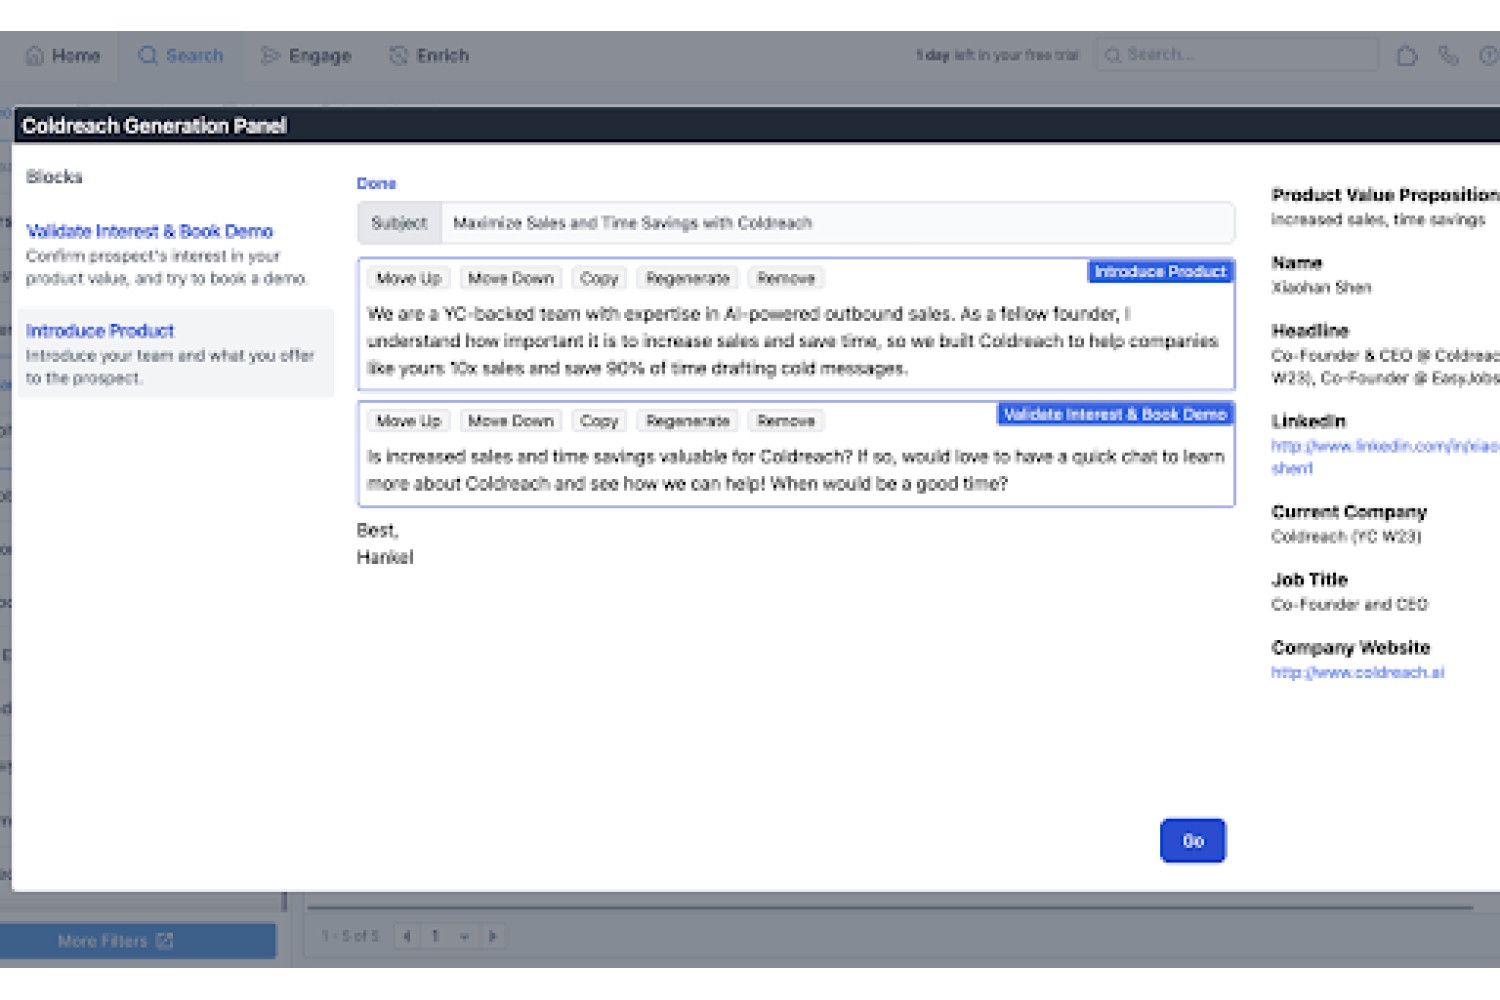Go to the next results page arrow
This screenshot has height=1000, width=1500.
492,936
